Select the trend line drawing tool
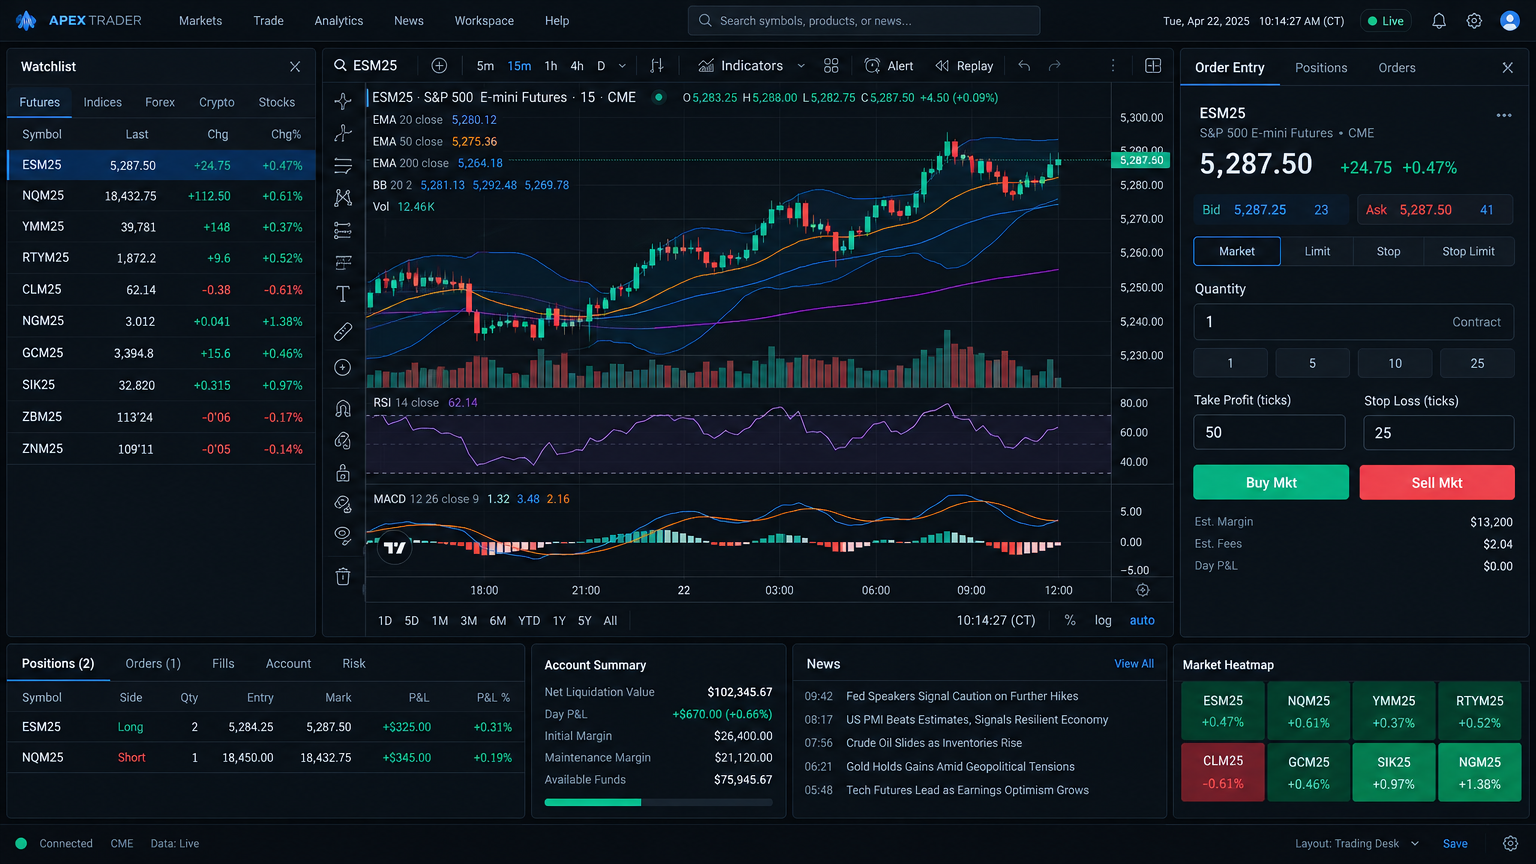 (343, 133)
